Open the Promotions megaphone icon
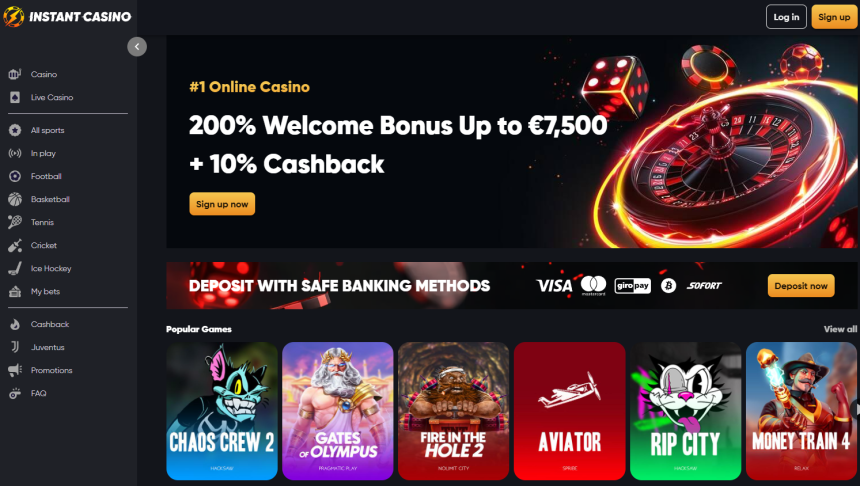 [x=15, y=370]
